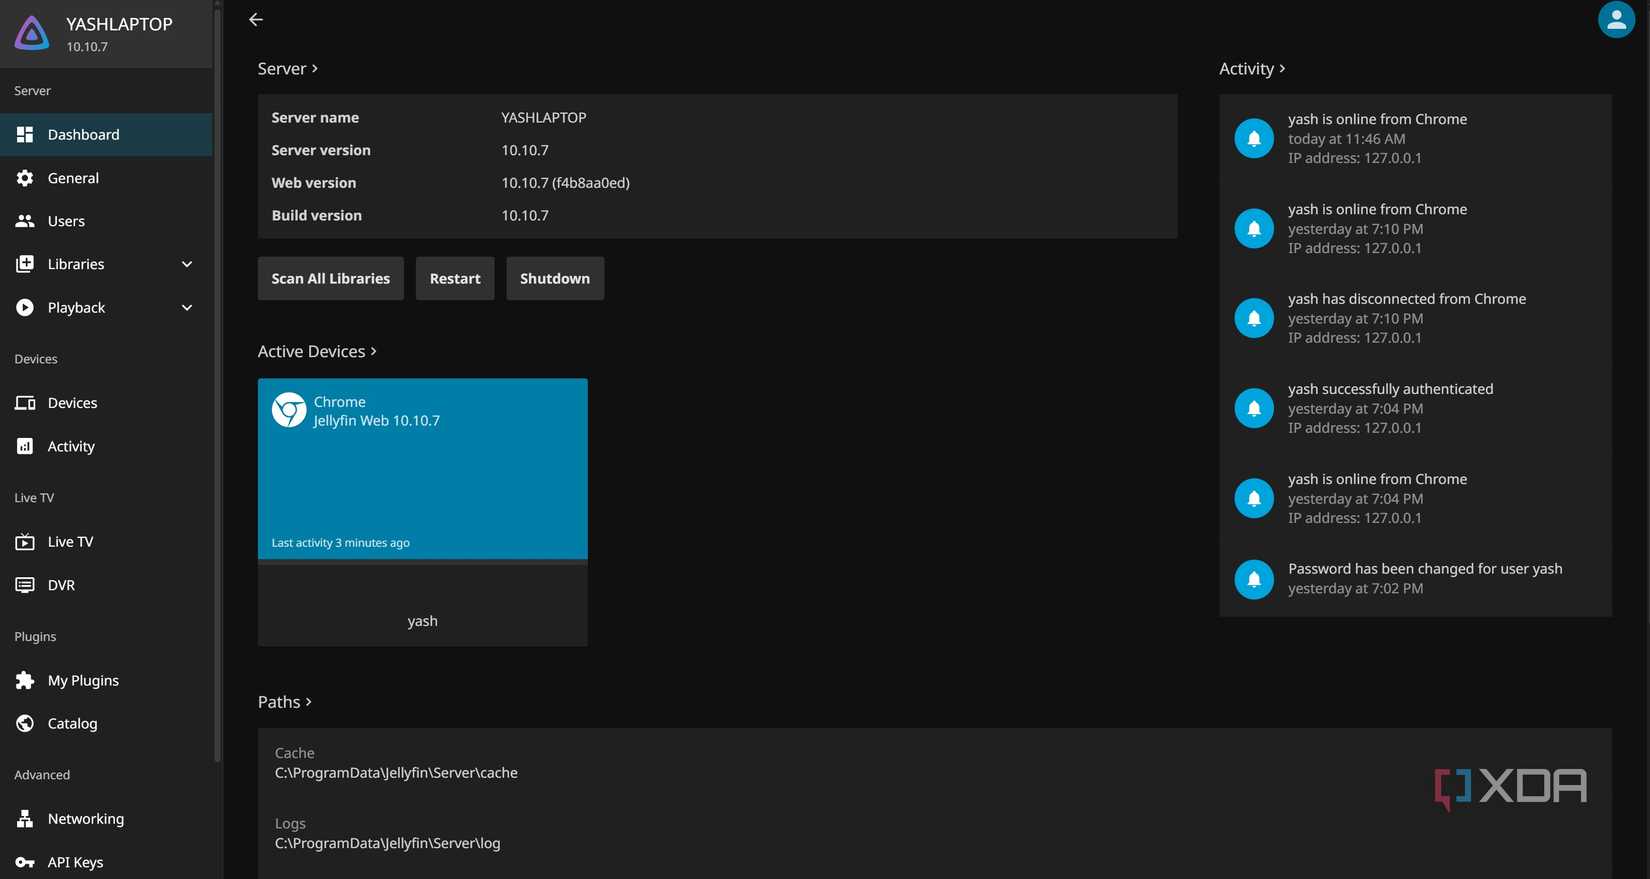Viewport: 1650px width, 879px height.
Task: Open the Active Devices heading link
Action: [x=317, y=352]
